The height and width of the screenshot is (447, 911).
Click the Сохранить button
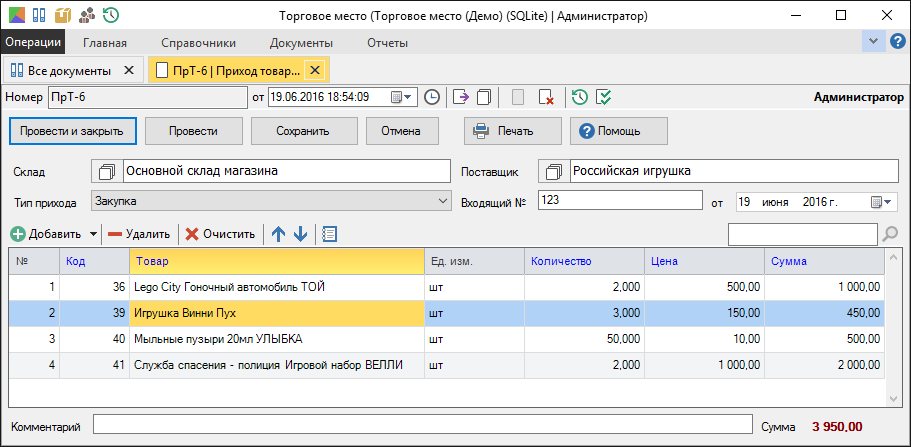coord(304,131)
